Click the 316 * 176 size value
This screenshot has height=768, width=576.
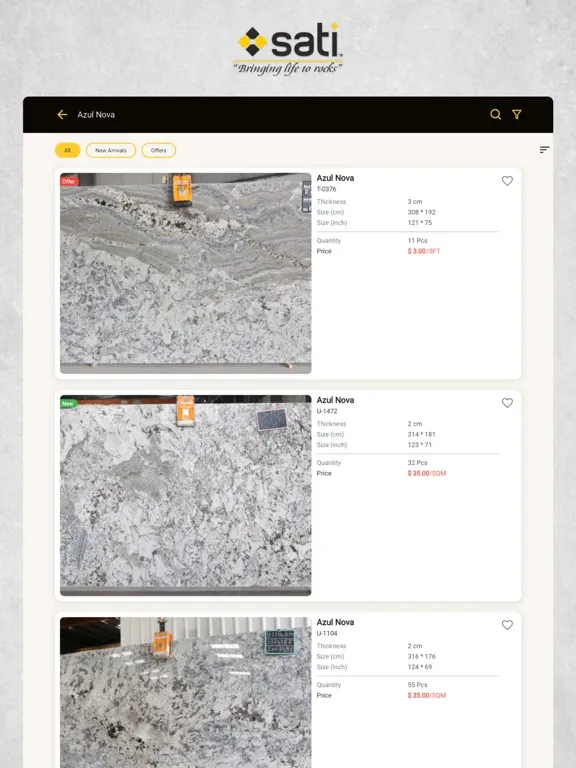tap(421, 656)
